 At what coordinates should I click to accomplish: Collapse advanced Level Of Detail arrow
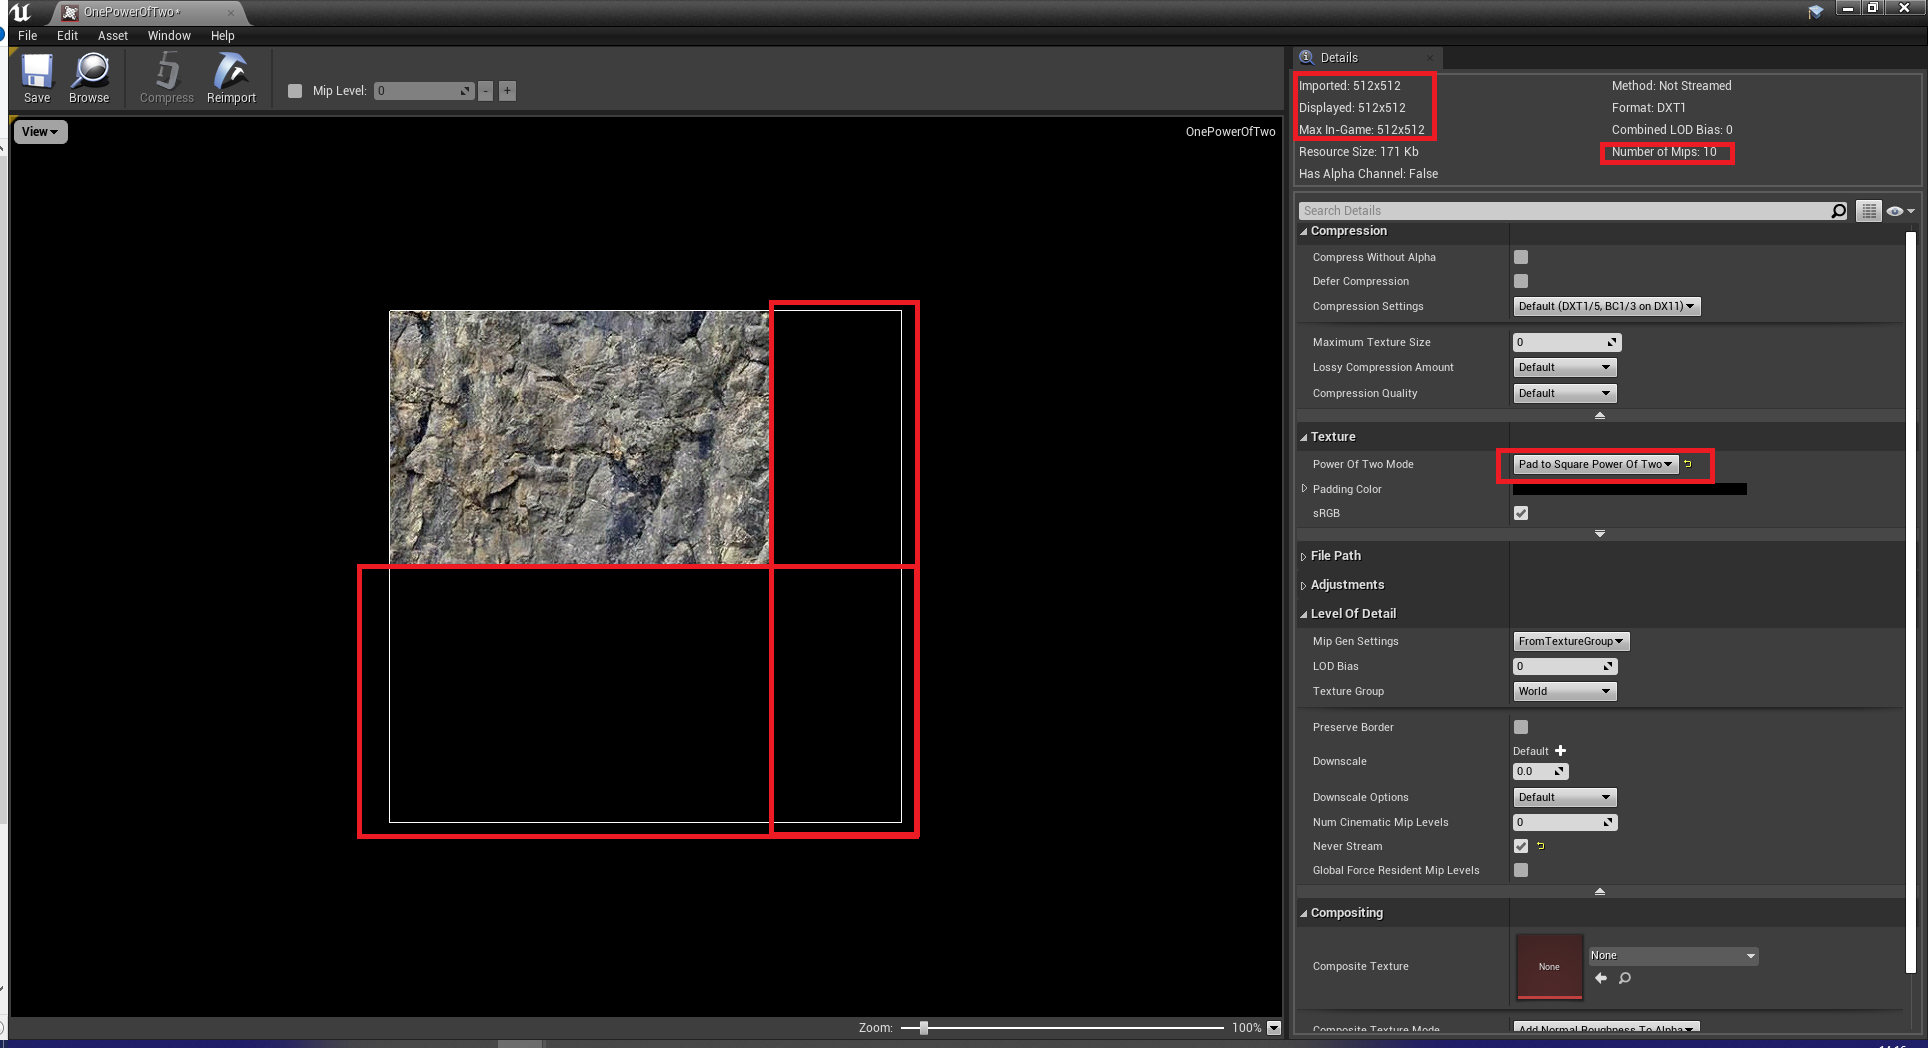point(1600,891)
